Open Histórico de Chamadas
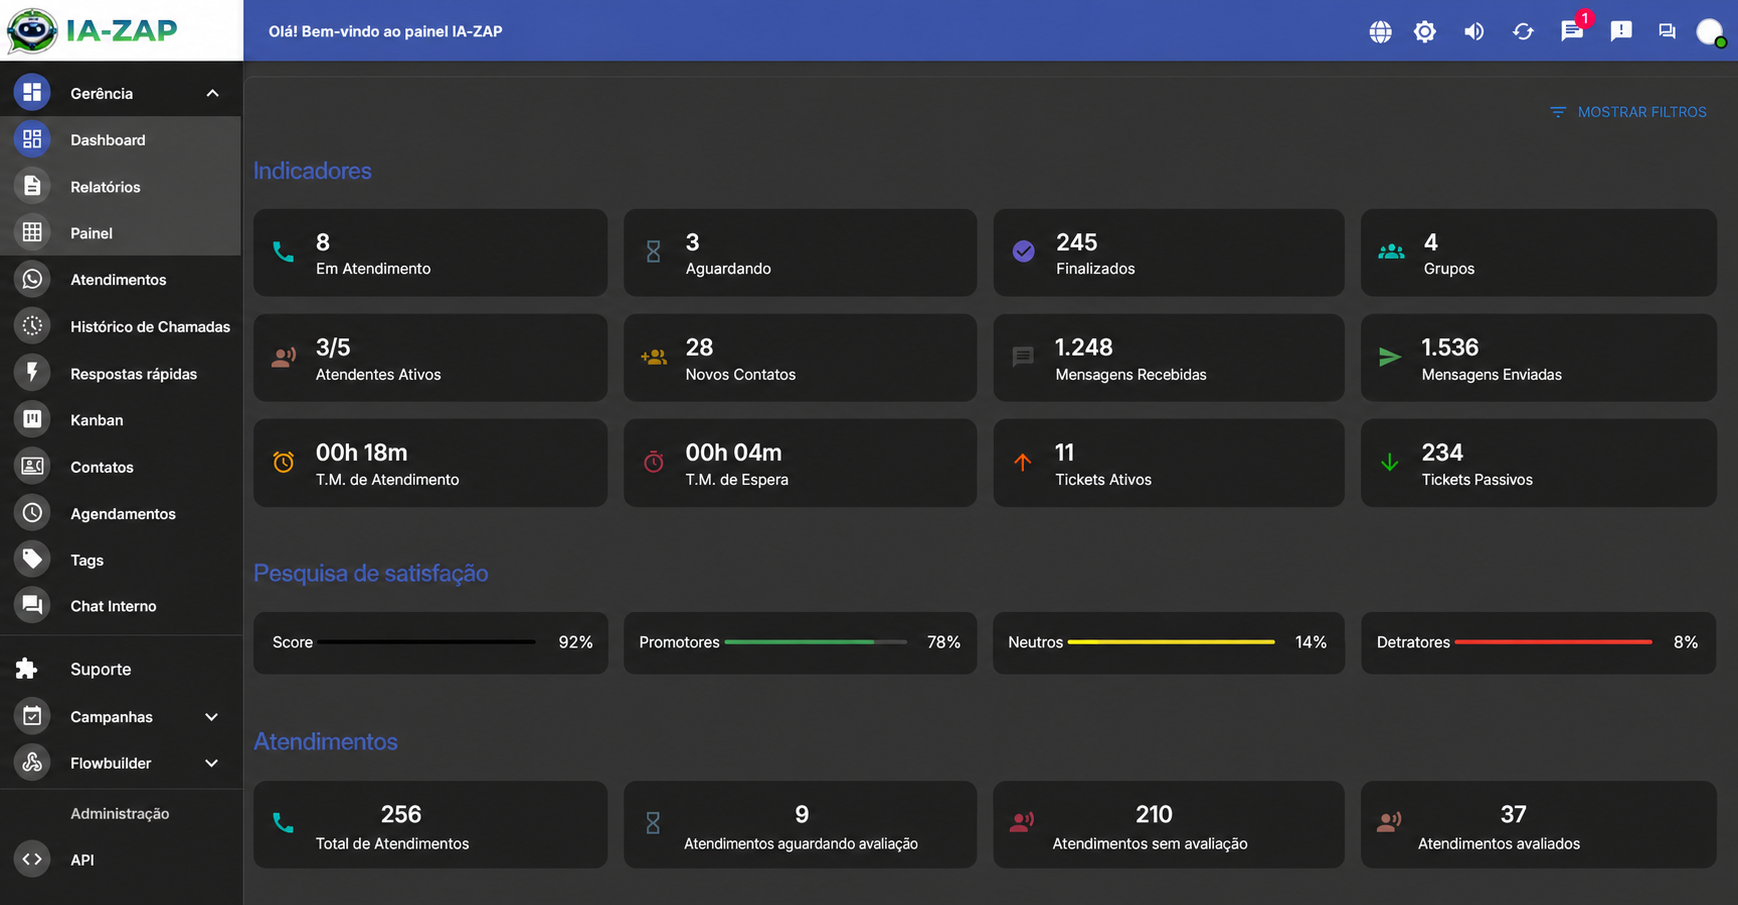This screenshot has width=1738, height=905. pyautogui.click(x=120, y=327)
